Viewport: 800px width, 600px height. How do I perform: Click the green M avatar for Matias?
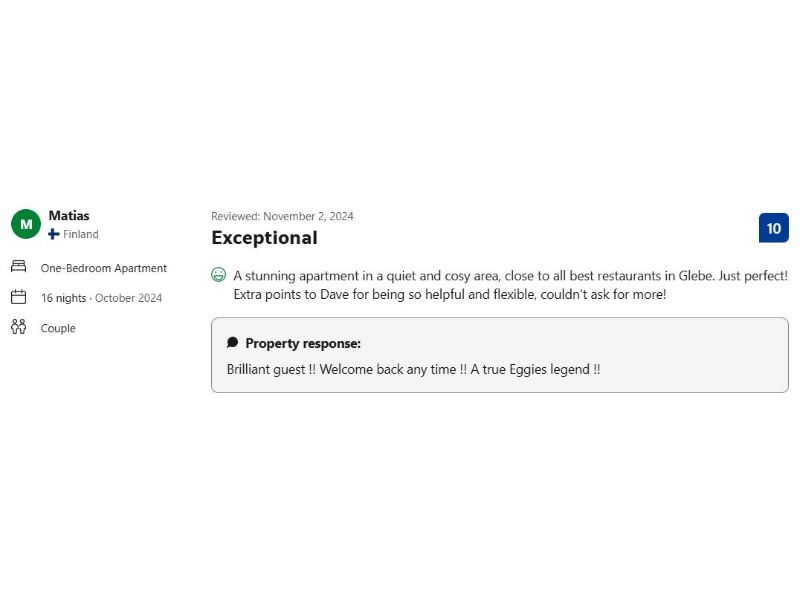click(25, 224)
